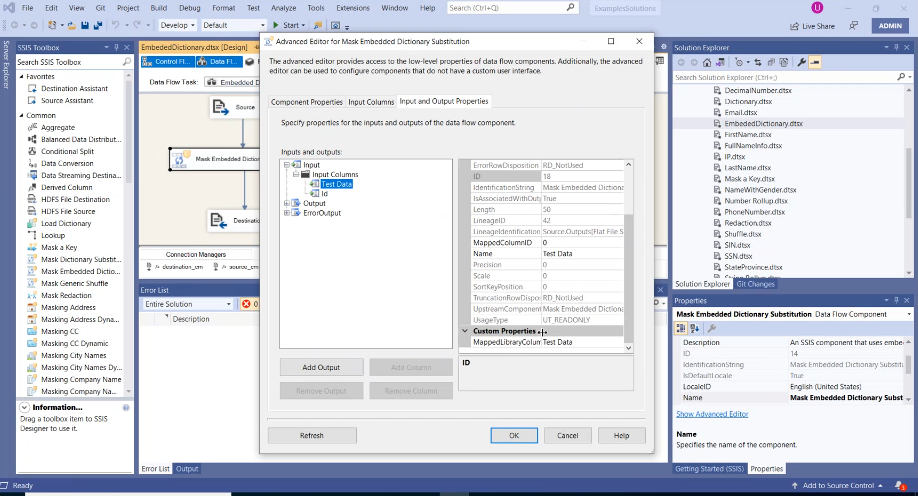
Task: Toggle auto-hide pin on Properties panel
Action: pyautogui.click(x=896, y=300)
